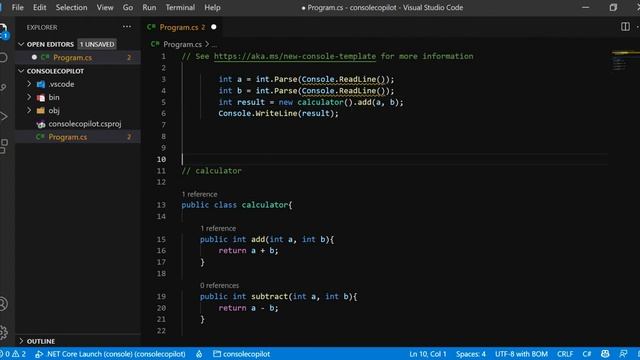Open the Accounts icon in activity bar

pyautogui.click(x=3, y=304)
